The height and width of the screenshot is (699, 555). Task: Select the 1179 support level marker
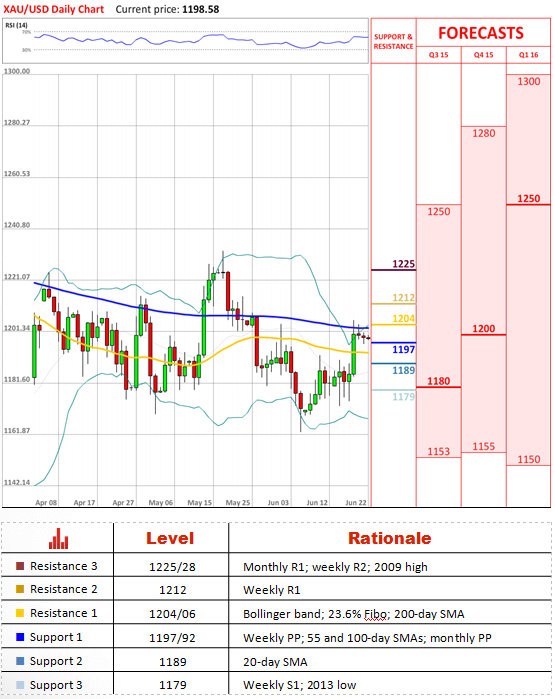(x=403, y=397)
